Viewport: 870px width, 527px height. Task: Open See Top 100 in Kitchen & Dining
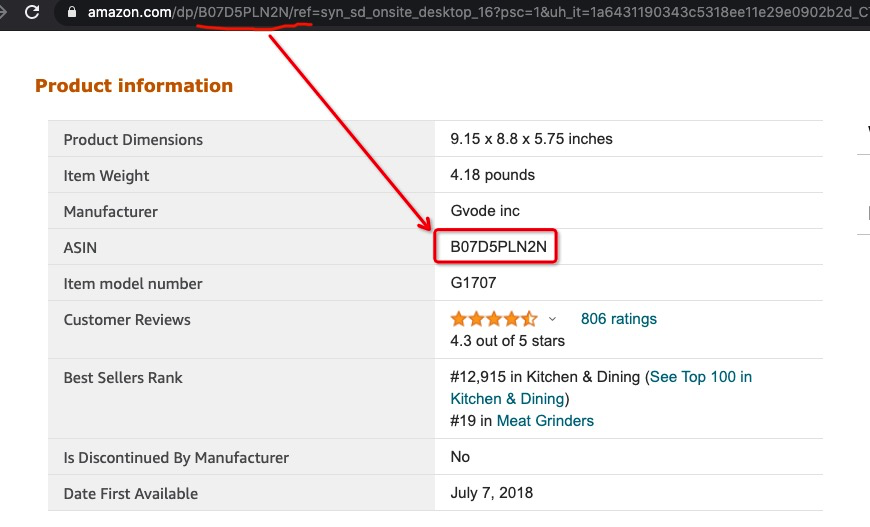(x=700, y=377)
